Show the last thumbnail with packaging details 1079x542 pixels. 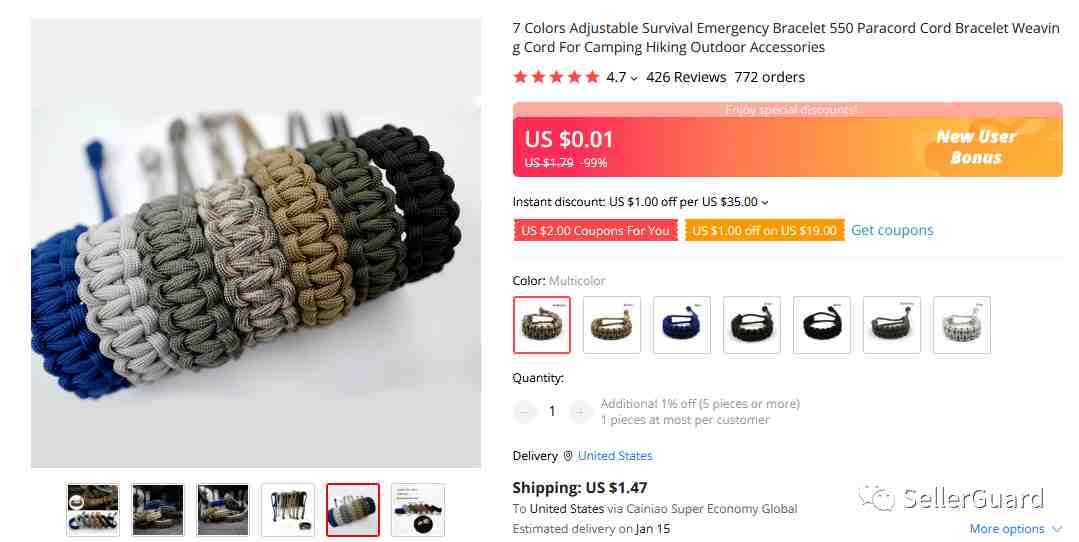point(418,510)
